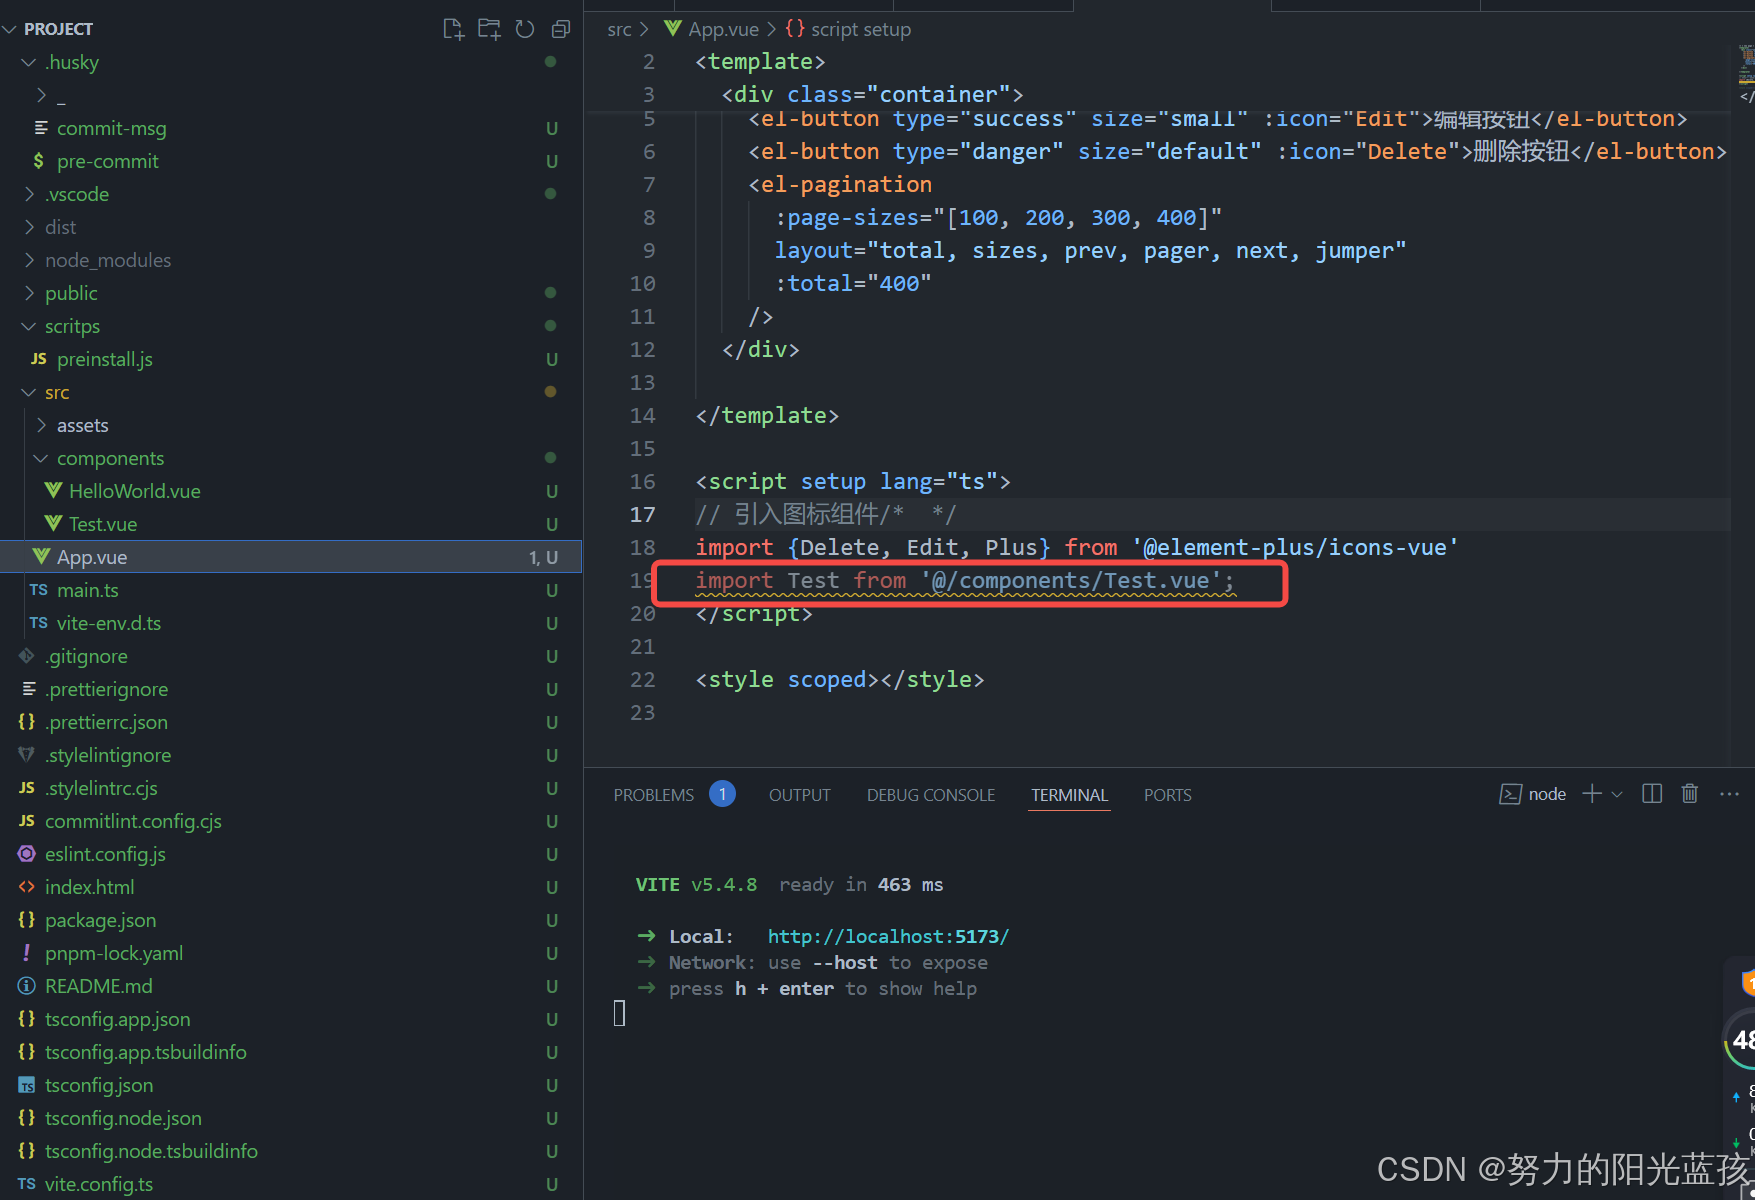Expand the dist folder
Screen dimensions: 1755x1200
click(51, 227)
